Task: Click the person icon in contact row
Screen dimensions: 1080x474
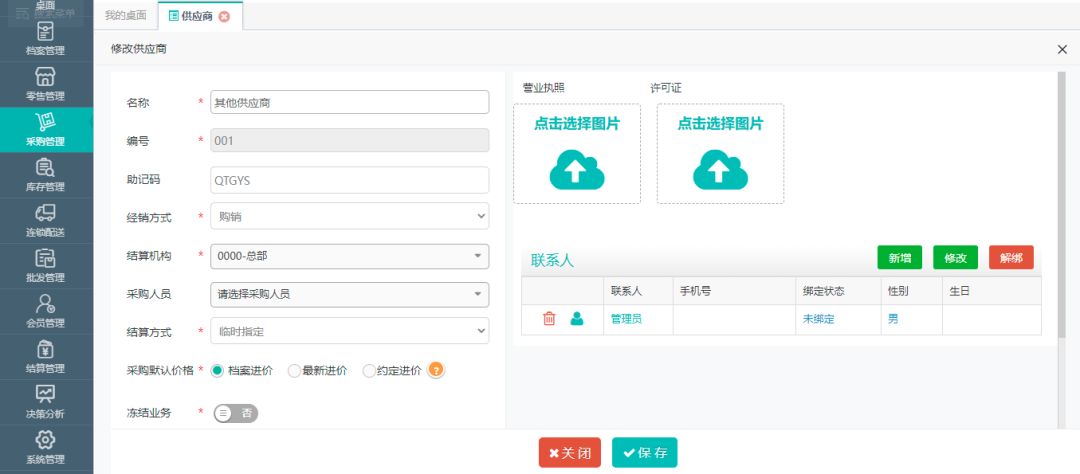Action: [577, 319]
